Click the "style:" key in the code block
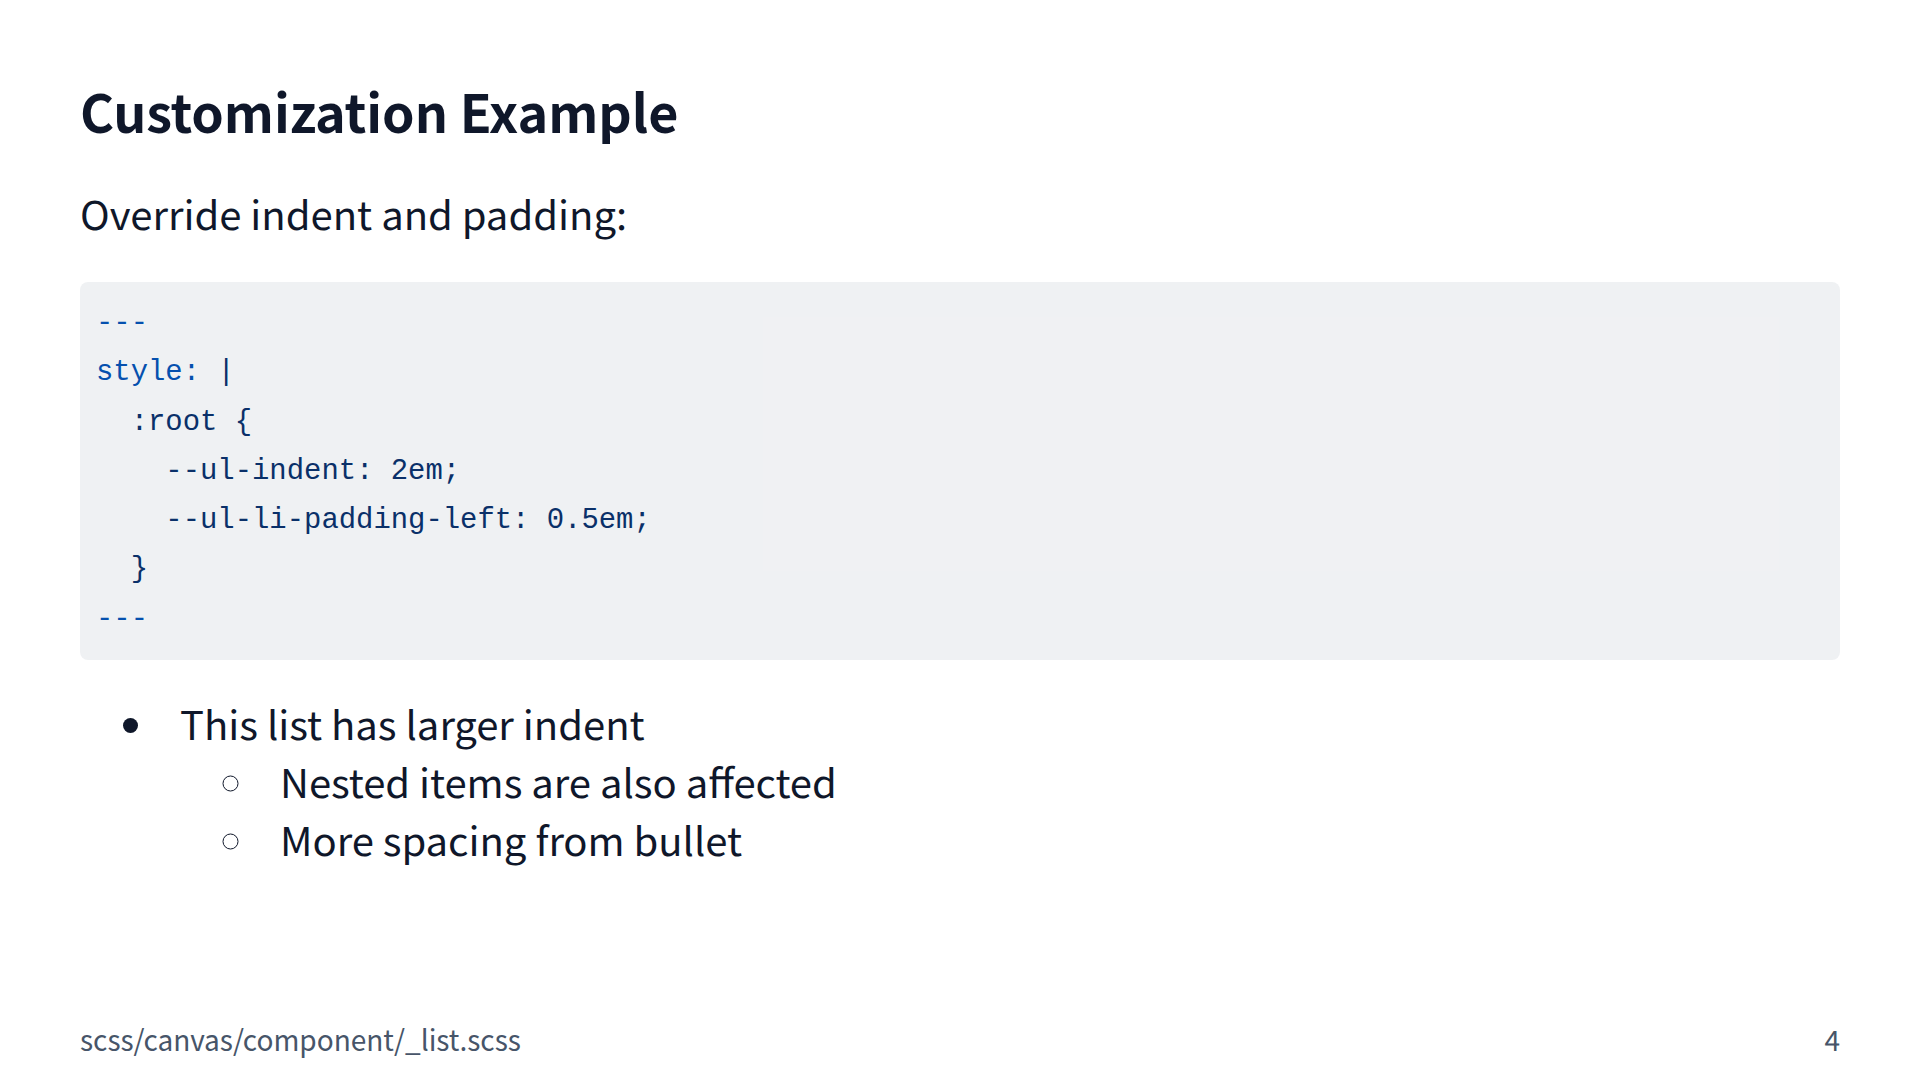Image resolution: width=1920 pixels, height=1080 pixels. (x=147, y=371)
